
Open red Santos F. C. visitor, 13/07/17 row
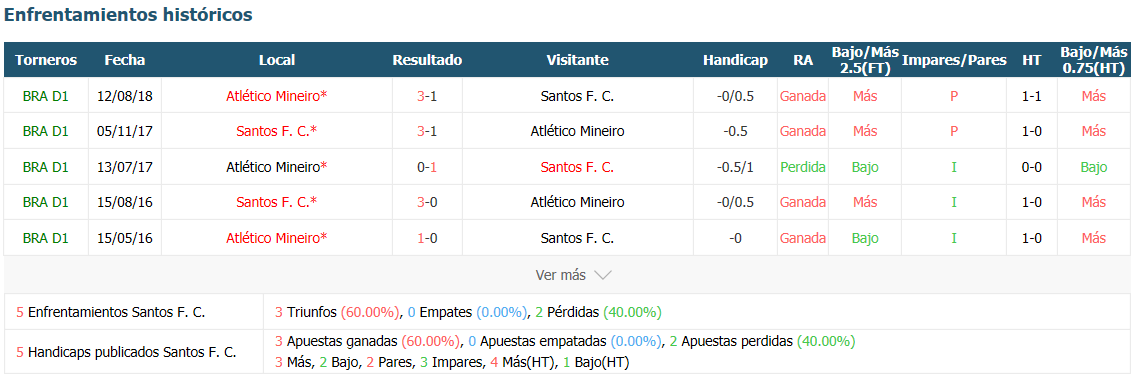577,167
